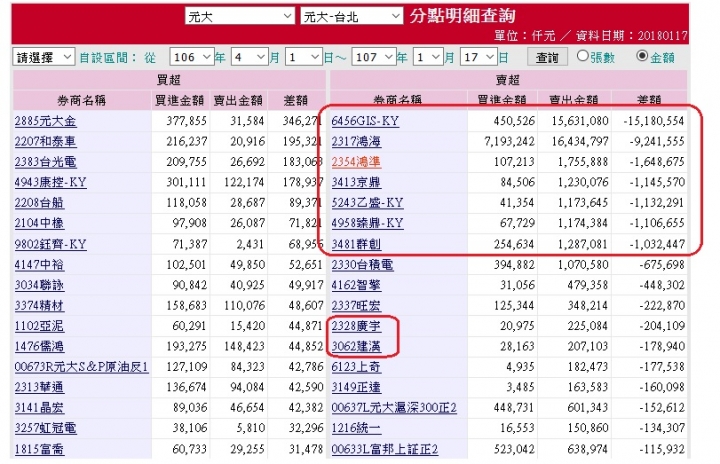The height and width of the screenshot is (464, 720).
Task: Select the 金額 radio button
Action: (x=642, y=56)
